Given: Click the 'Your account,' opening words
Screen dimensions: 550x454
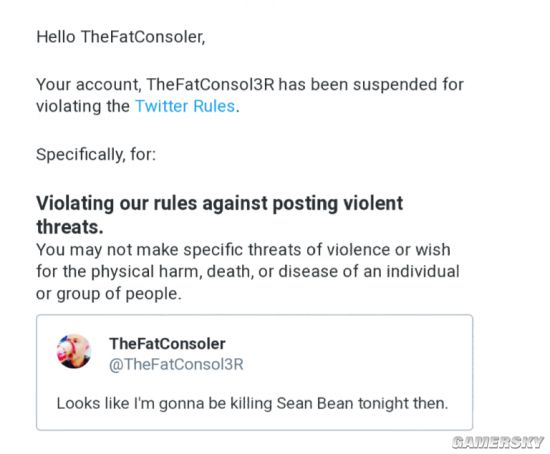Looking at the screenshot, I should coord(89,85).
